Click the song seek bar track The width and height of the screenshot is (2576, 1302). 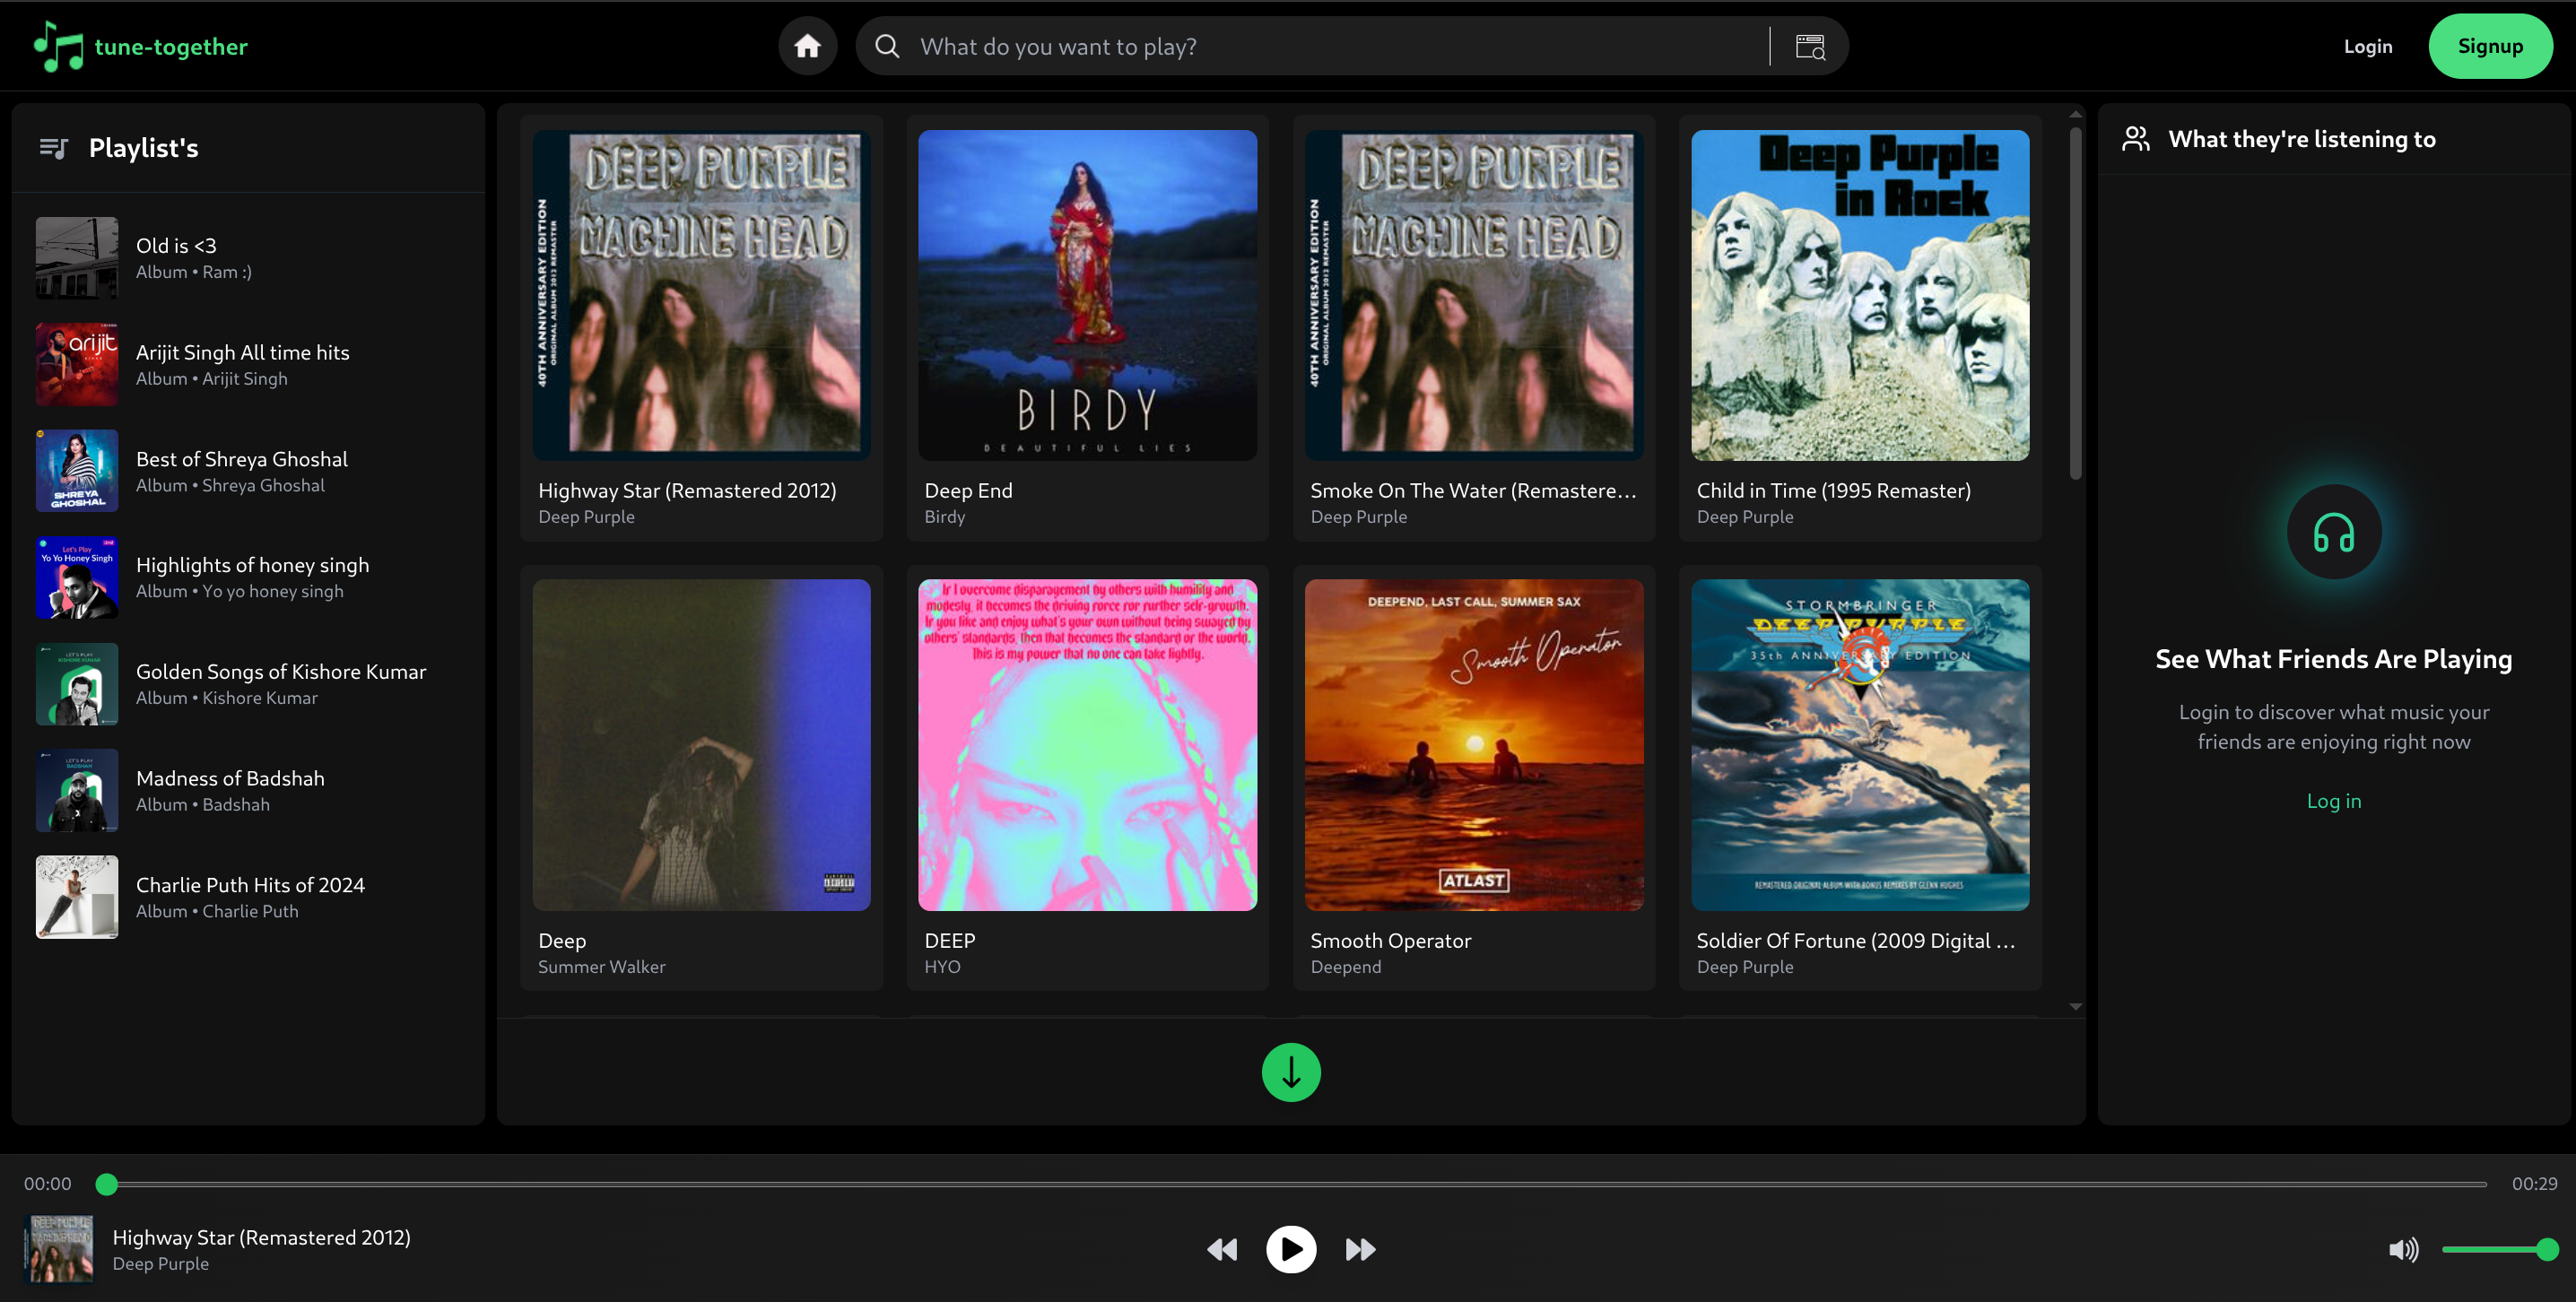(x=1291, y=1184)
